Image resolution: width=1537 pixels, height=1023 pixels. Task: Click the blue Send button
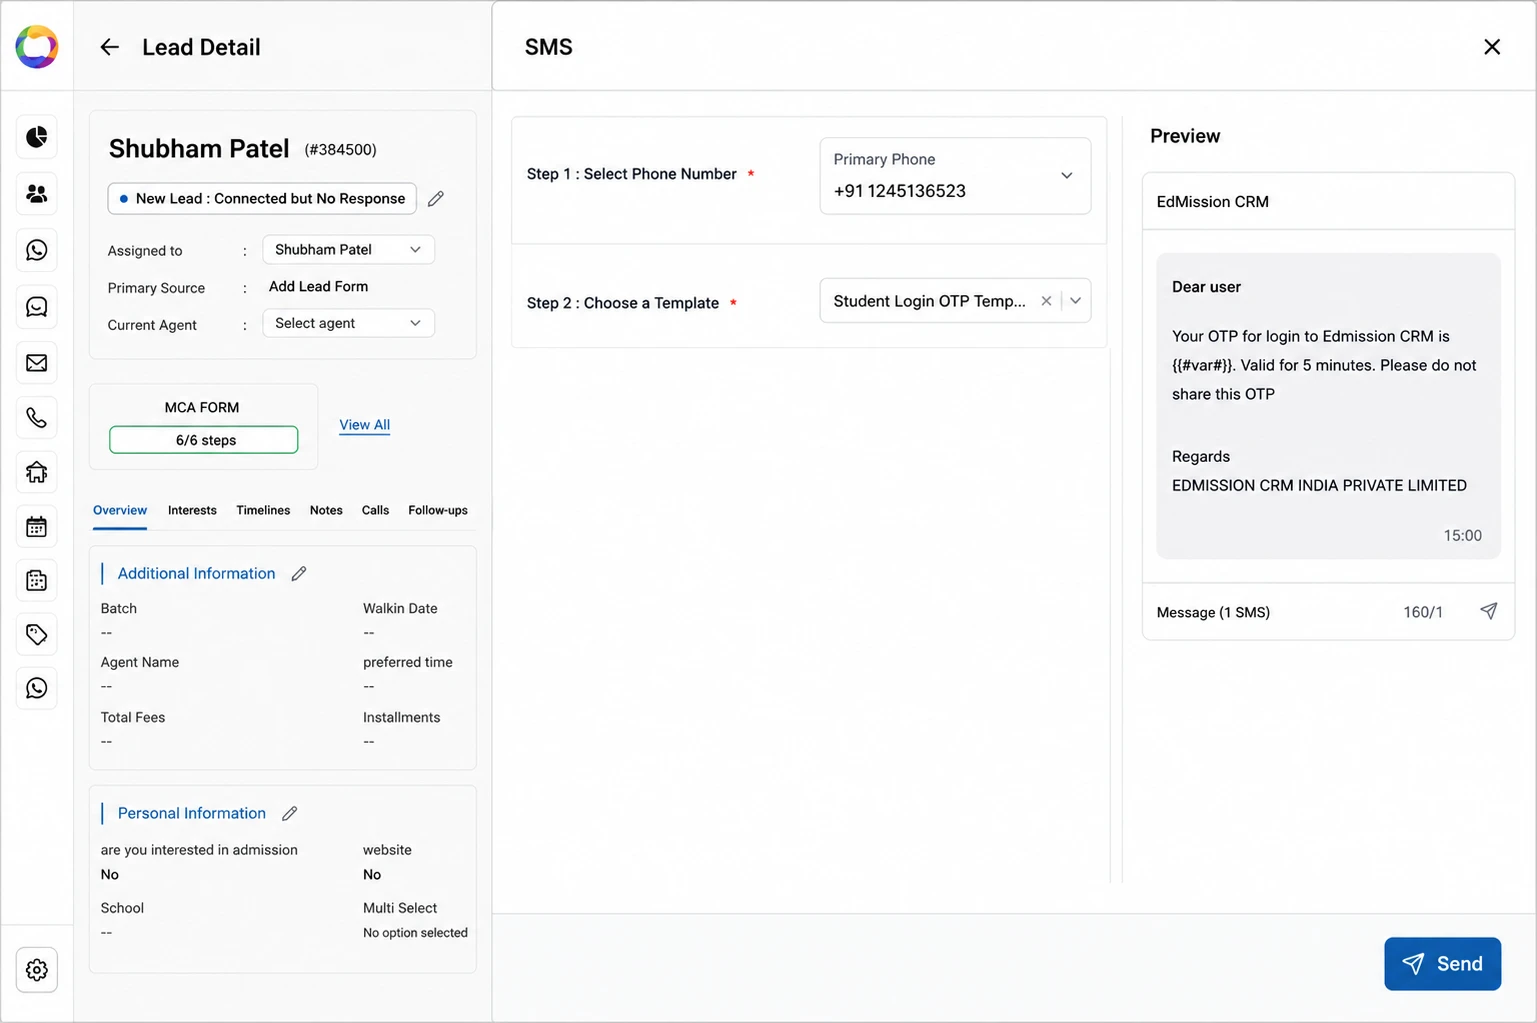point(1442,964)
